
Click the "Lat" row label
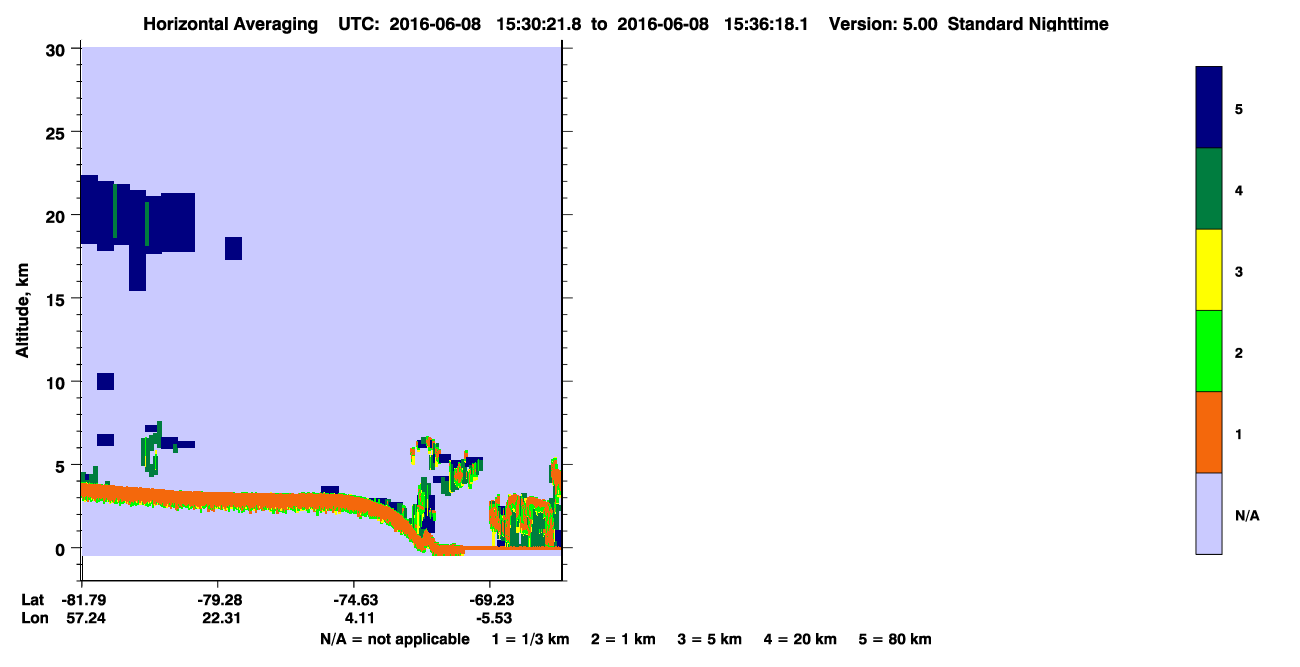coord(32,600)
